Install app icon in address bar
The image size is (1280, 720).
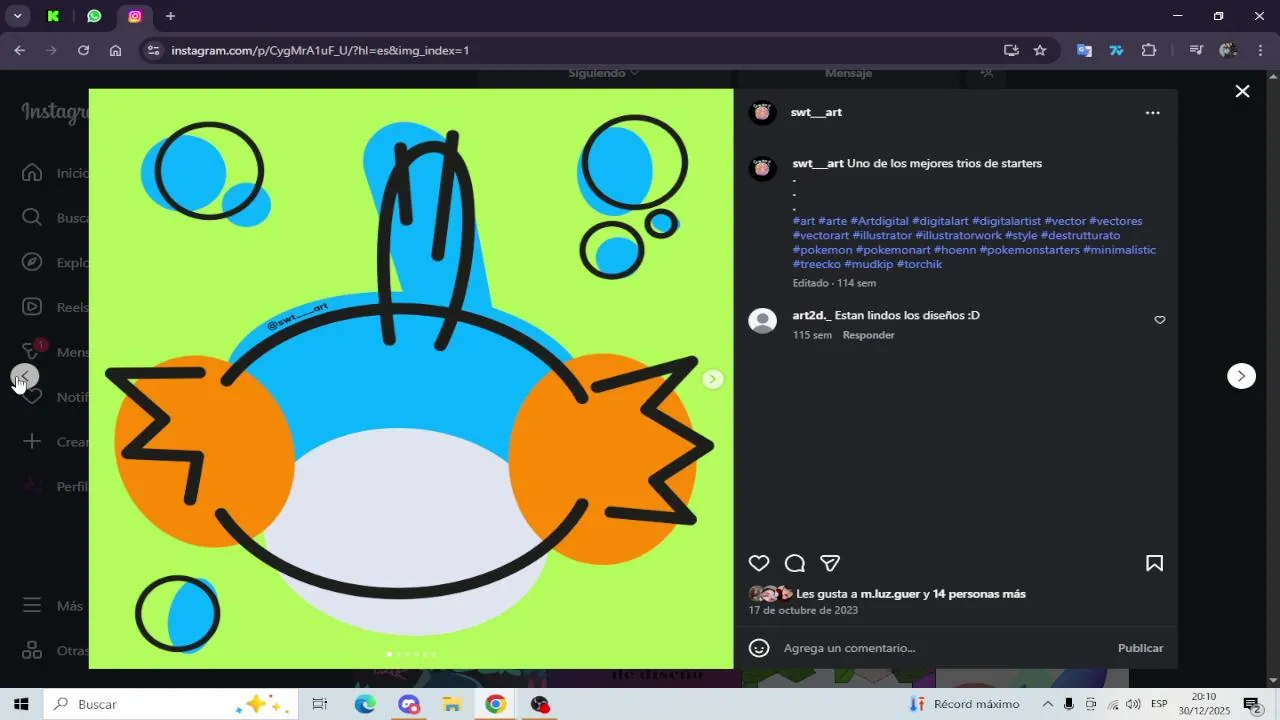click(x=1011, y=50)
